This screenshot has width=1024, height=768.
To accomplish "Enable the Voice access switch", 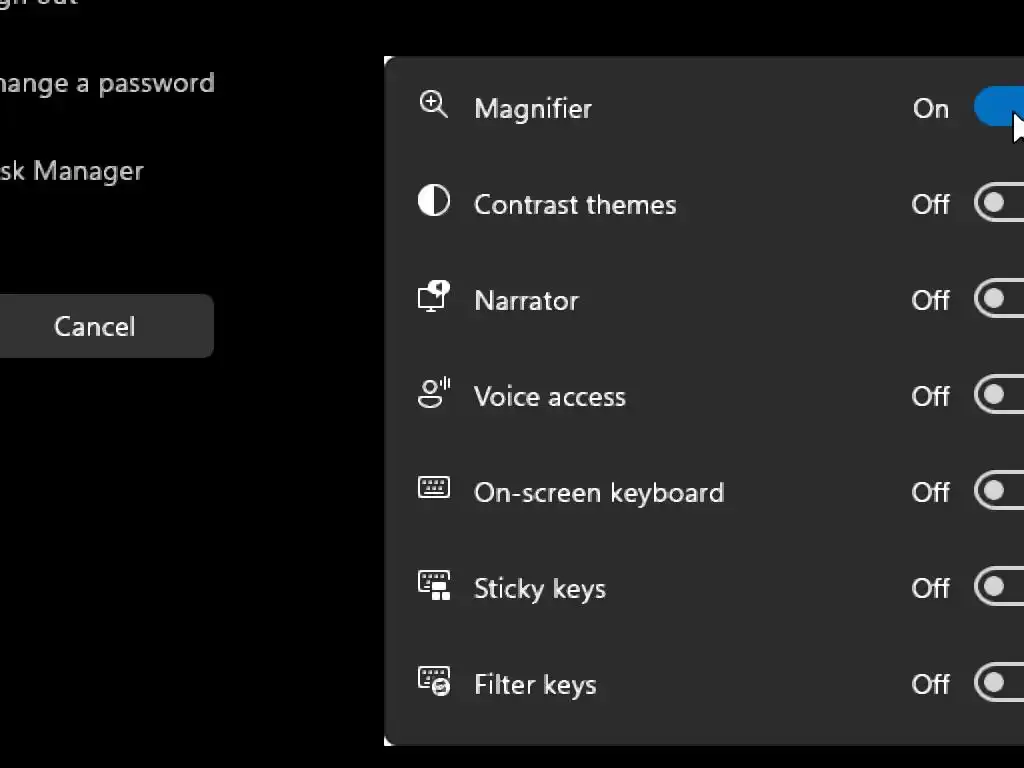I will [x=999, y=395].
